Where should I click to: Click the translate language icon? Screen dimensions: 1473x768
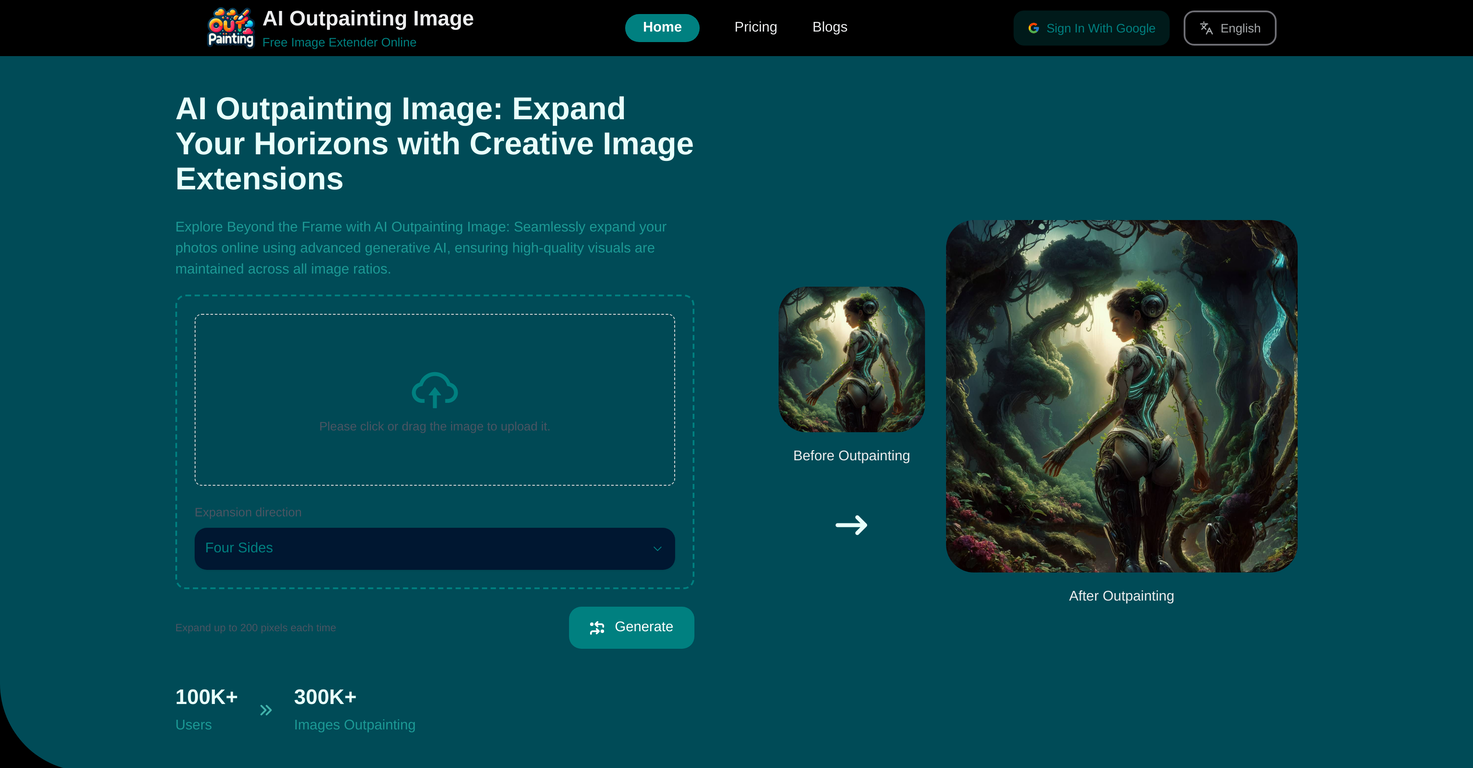click(1206, 28)
